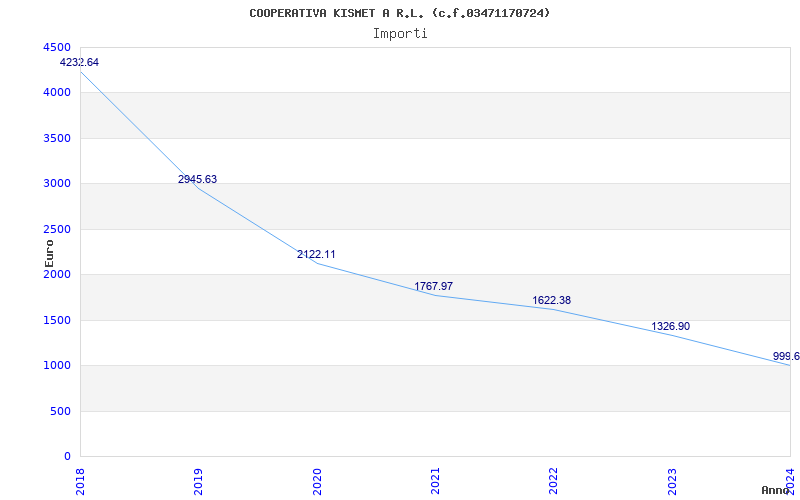Select the 3000 y-axis tick label

pyautogui.click(x=57, y=183)
